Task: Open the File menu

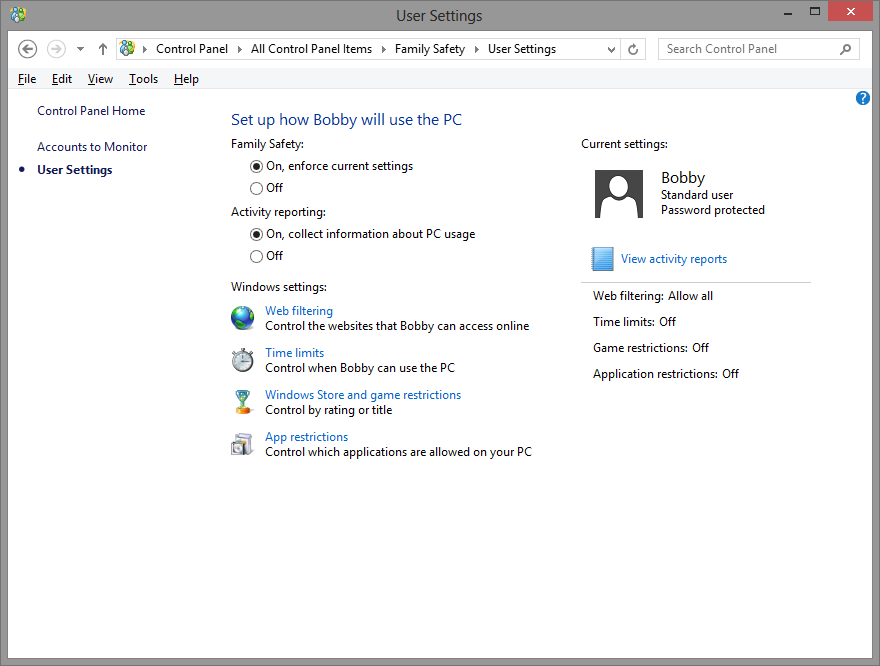Action: [x=27, y=79]
